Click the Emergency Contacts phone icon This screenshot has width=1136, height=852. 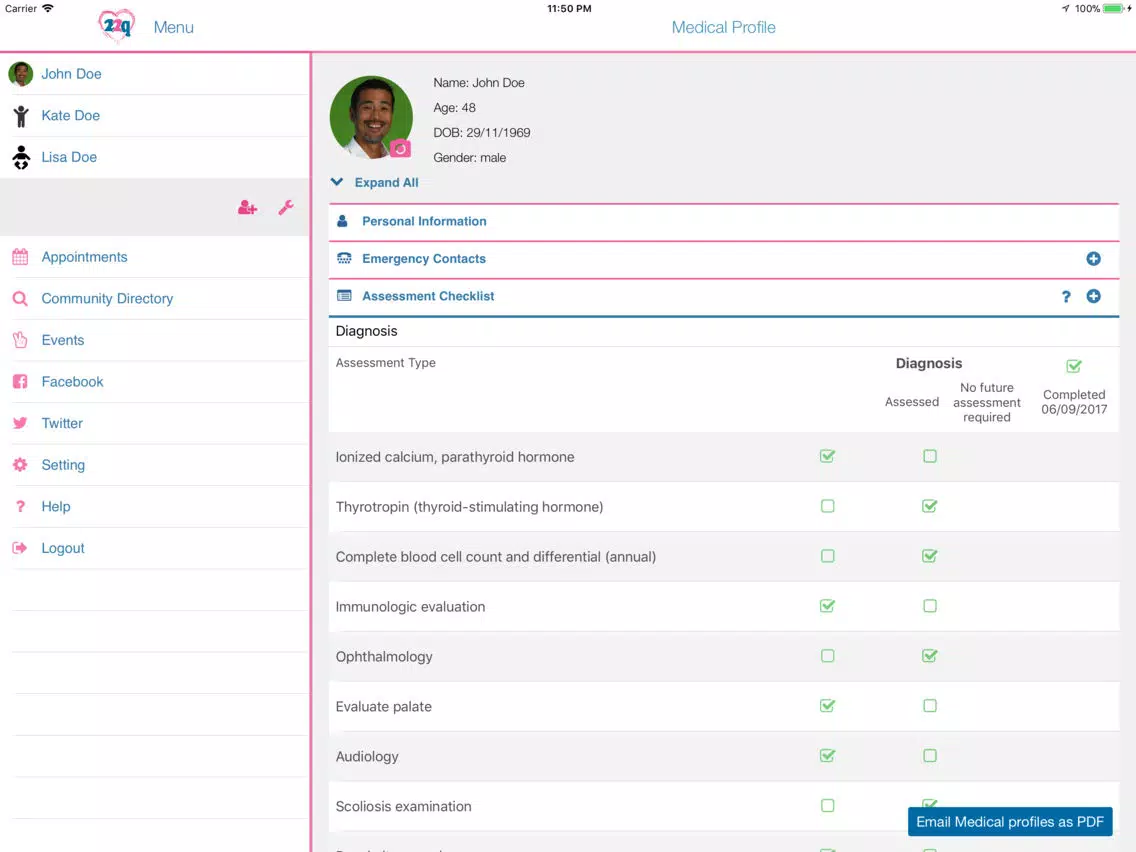click(344, 259)
